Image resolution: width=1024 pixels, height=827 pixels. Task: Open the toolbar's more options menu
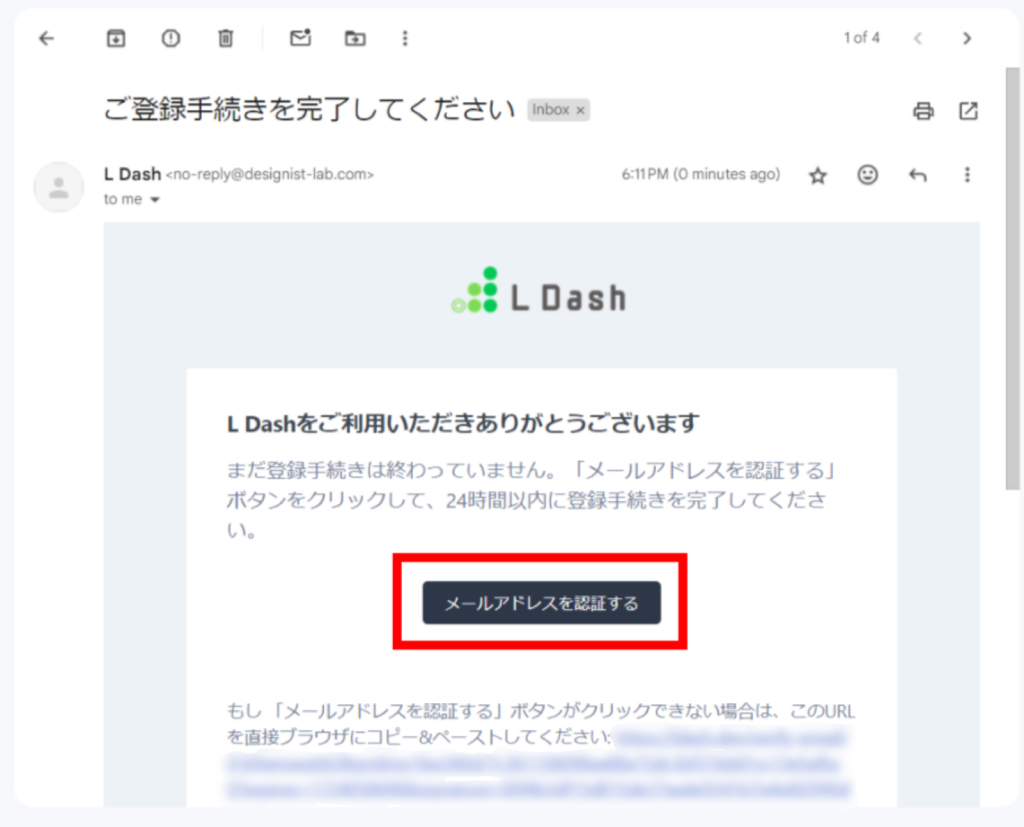406,39
